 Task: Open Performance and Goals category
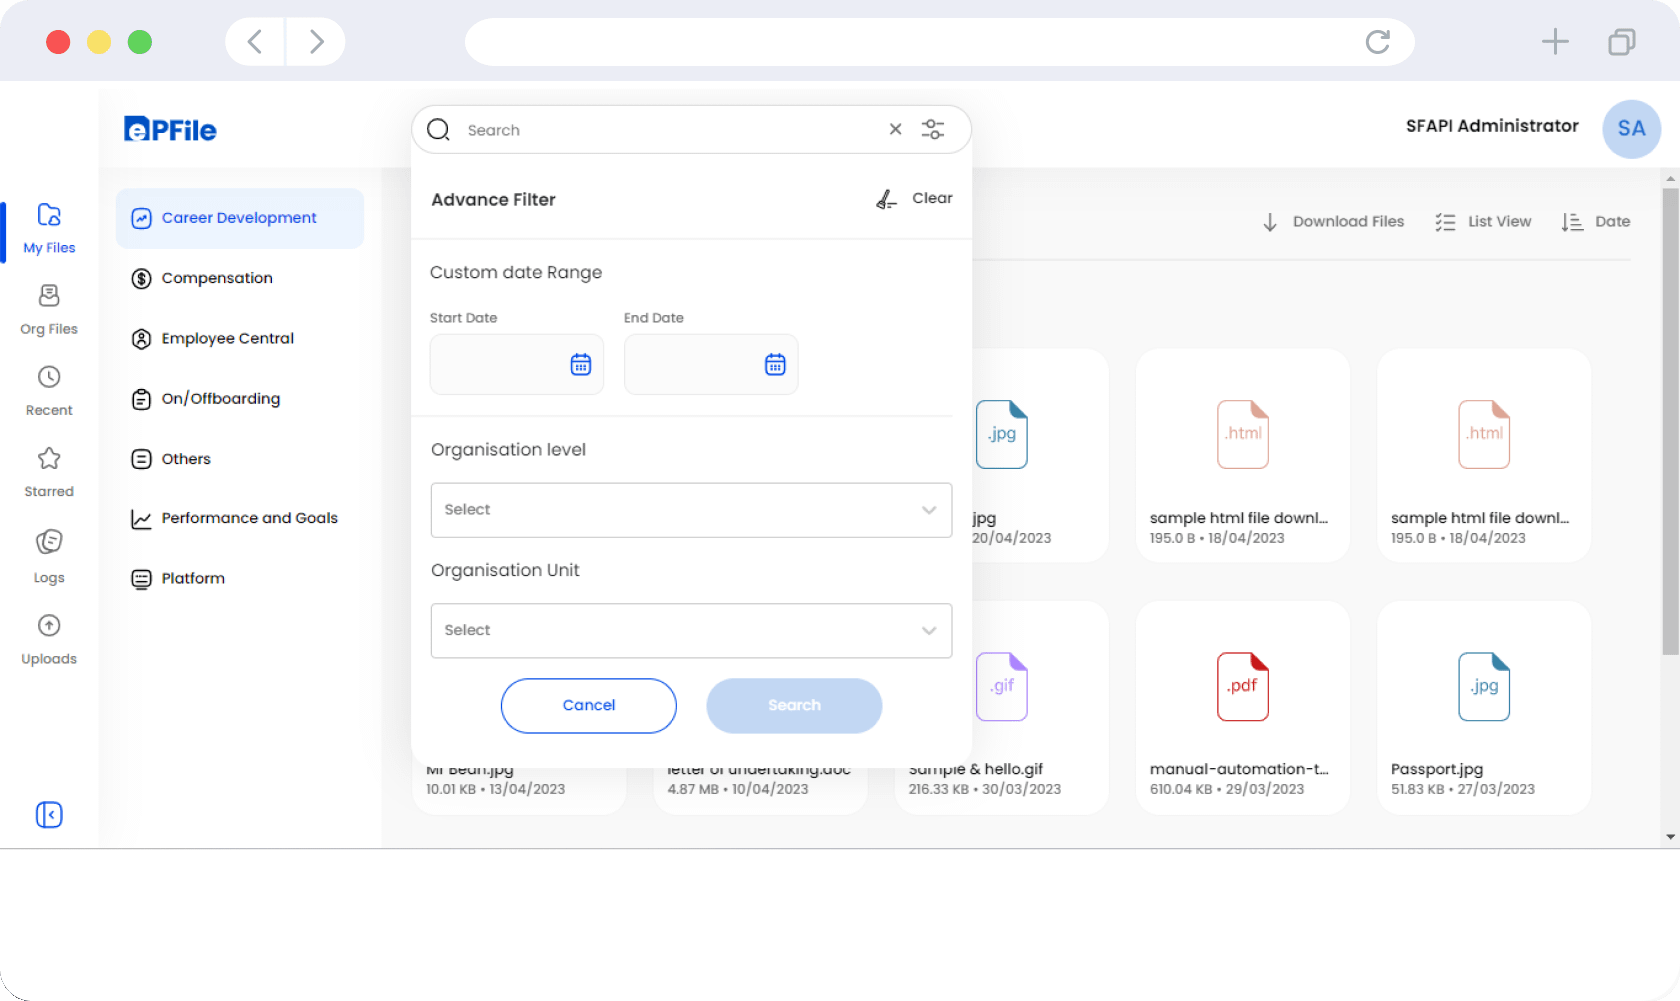pyautogui.click(x=249, y=518)
